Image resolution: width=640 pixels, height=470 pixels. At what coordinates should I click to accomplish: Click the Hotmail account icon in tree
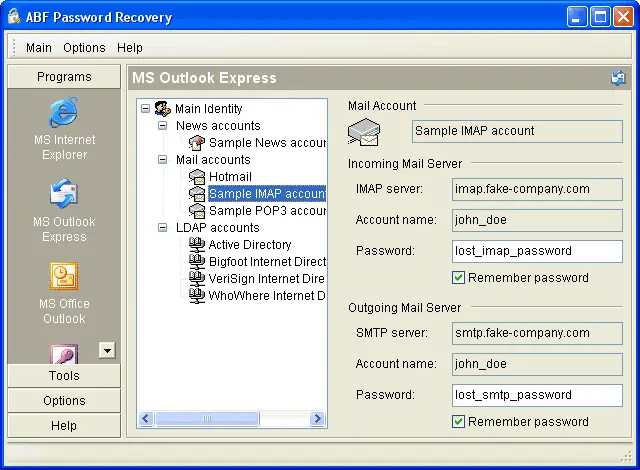click(197, 177)
